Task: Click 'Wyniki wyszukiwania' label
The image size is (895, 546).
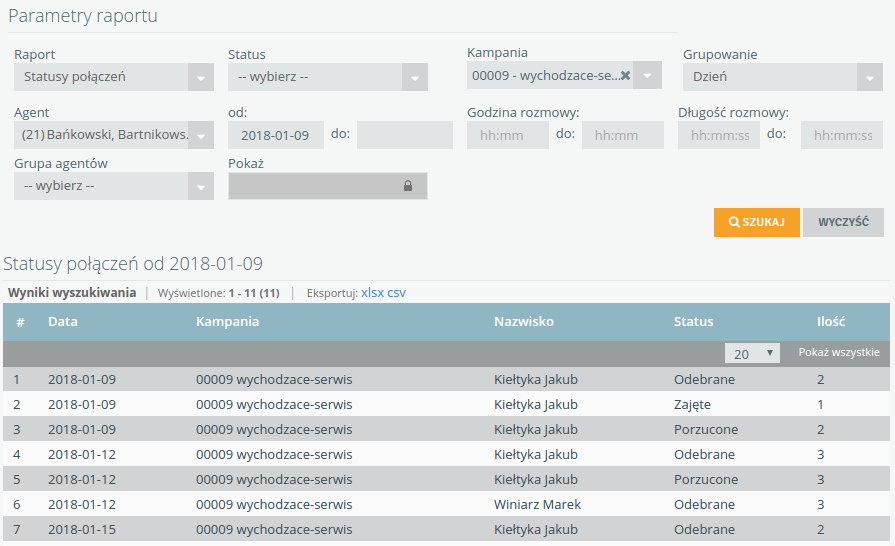Action: 72,293
